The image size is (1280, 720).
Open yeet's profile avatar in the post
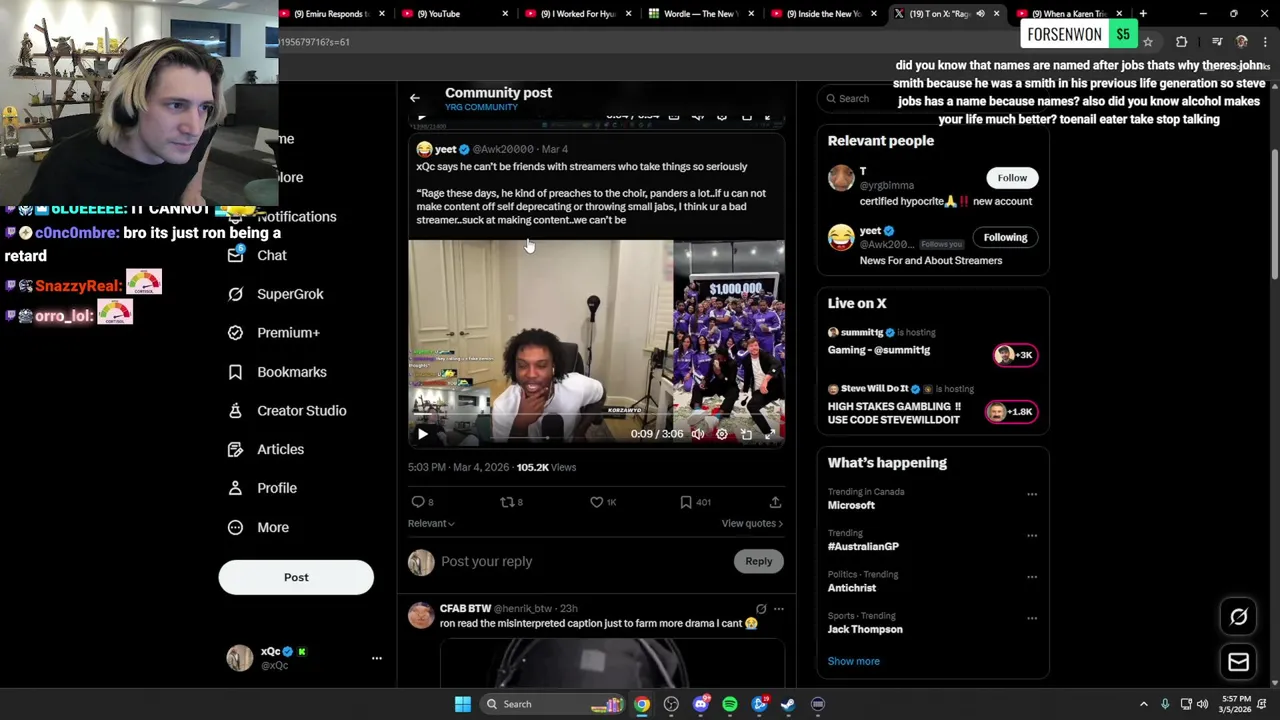(424, 149)
